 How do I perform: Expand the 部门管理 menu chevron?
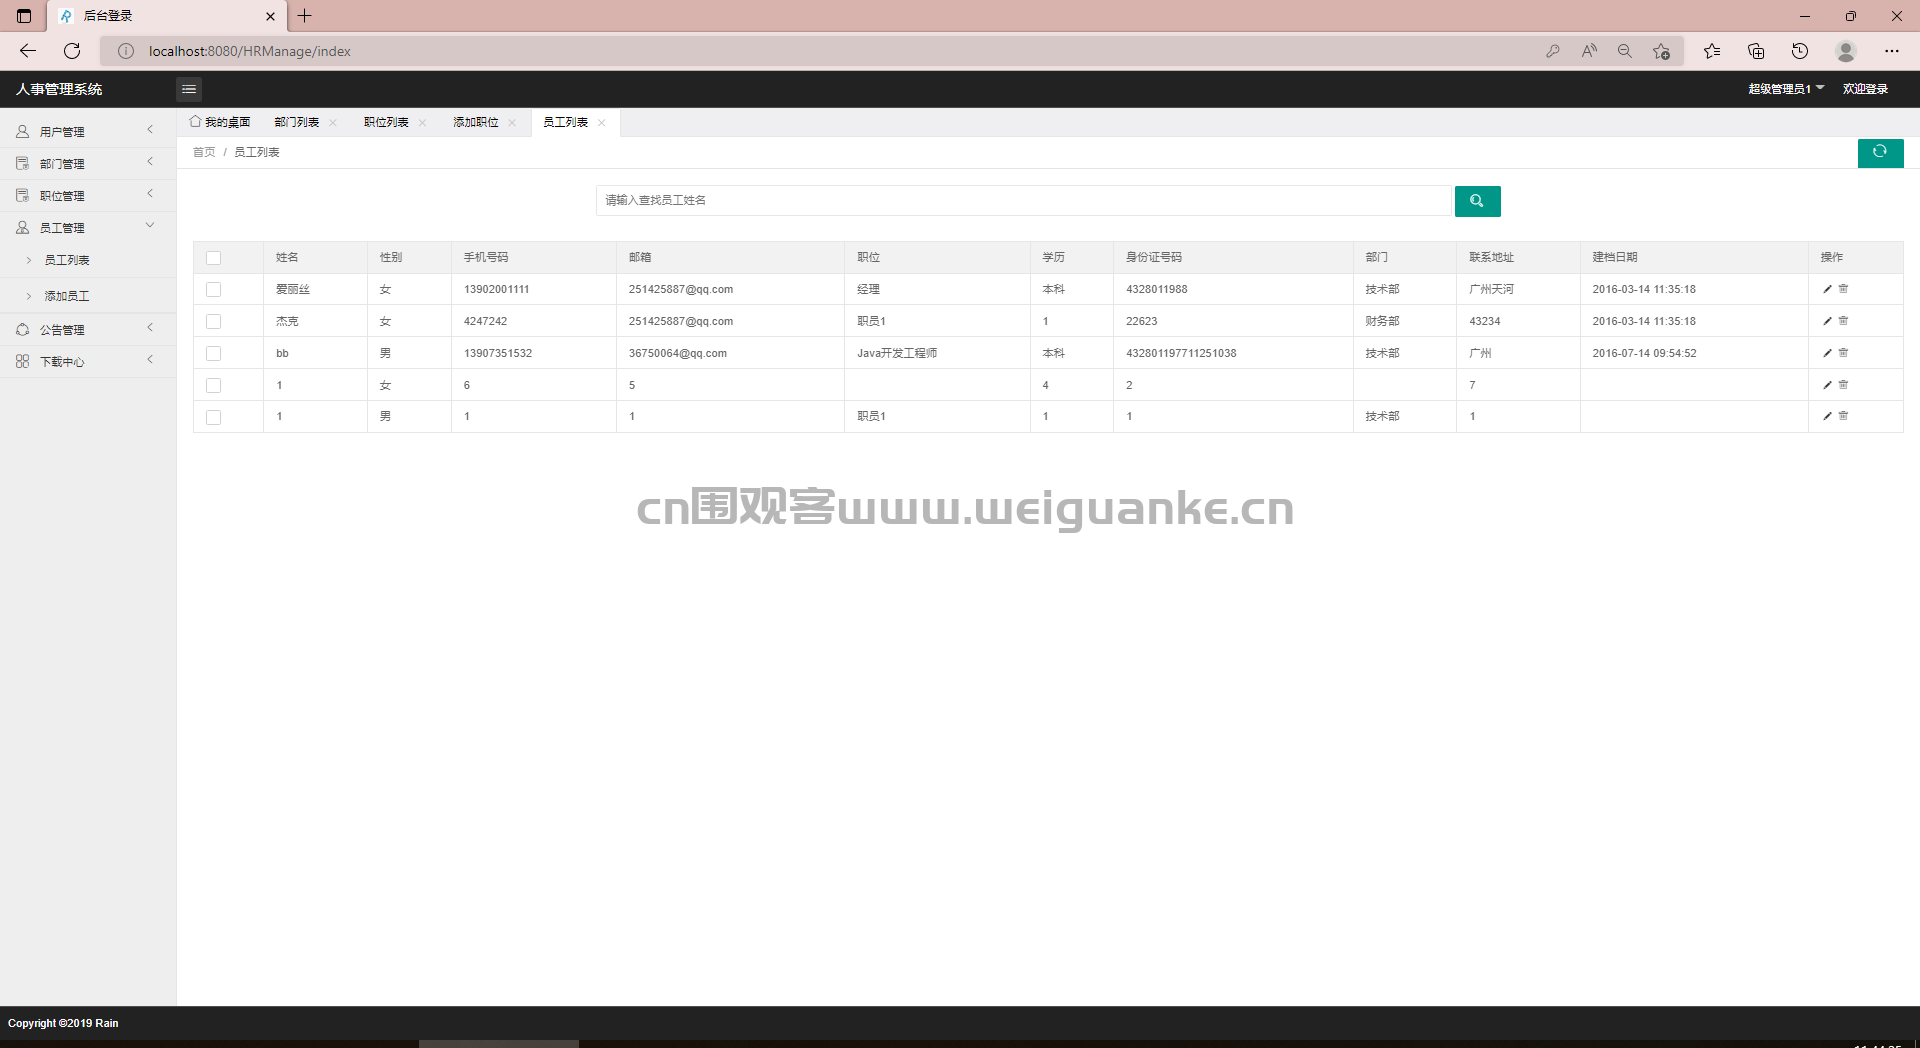tap(150, 162)
